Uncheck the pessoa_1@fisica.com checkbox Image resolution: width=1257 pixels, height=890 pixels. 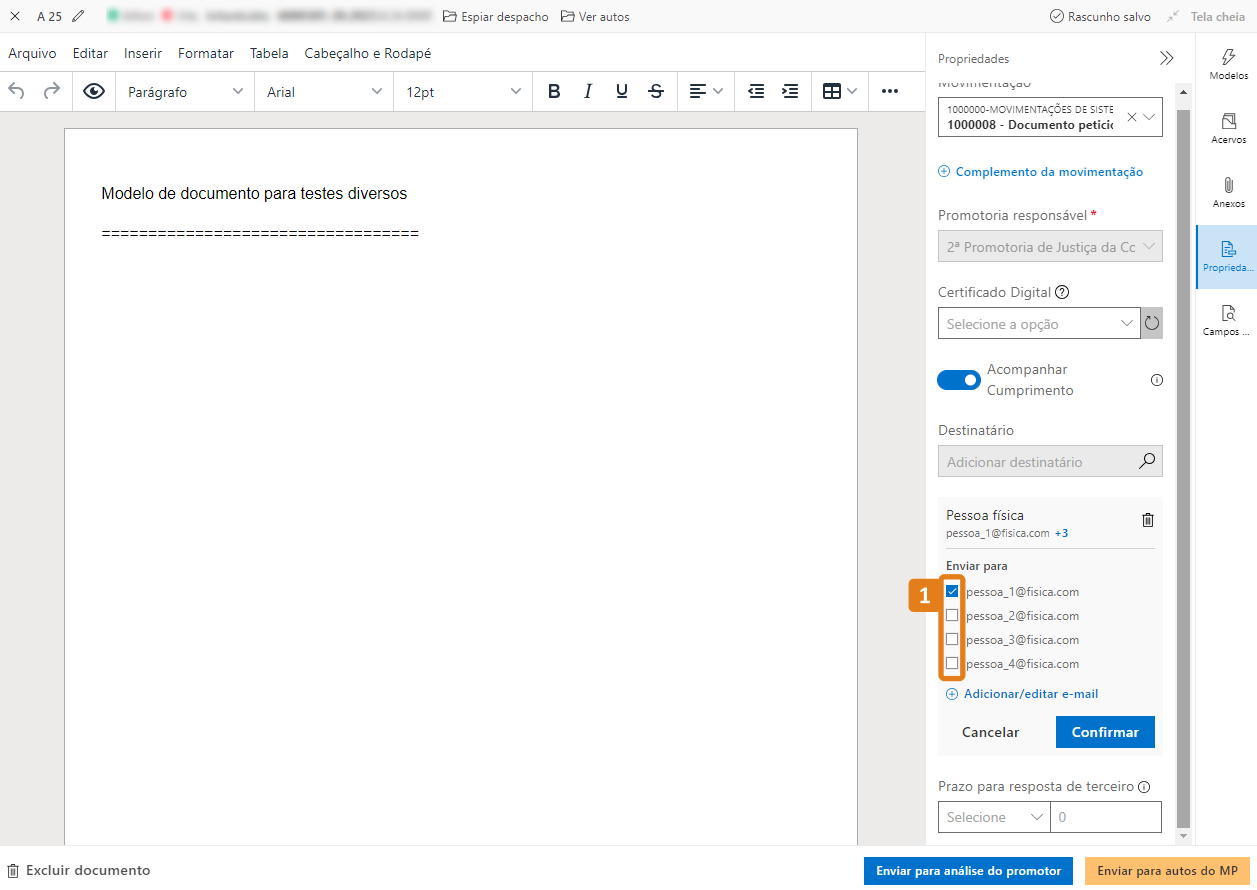point(952,591)
